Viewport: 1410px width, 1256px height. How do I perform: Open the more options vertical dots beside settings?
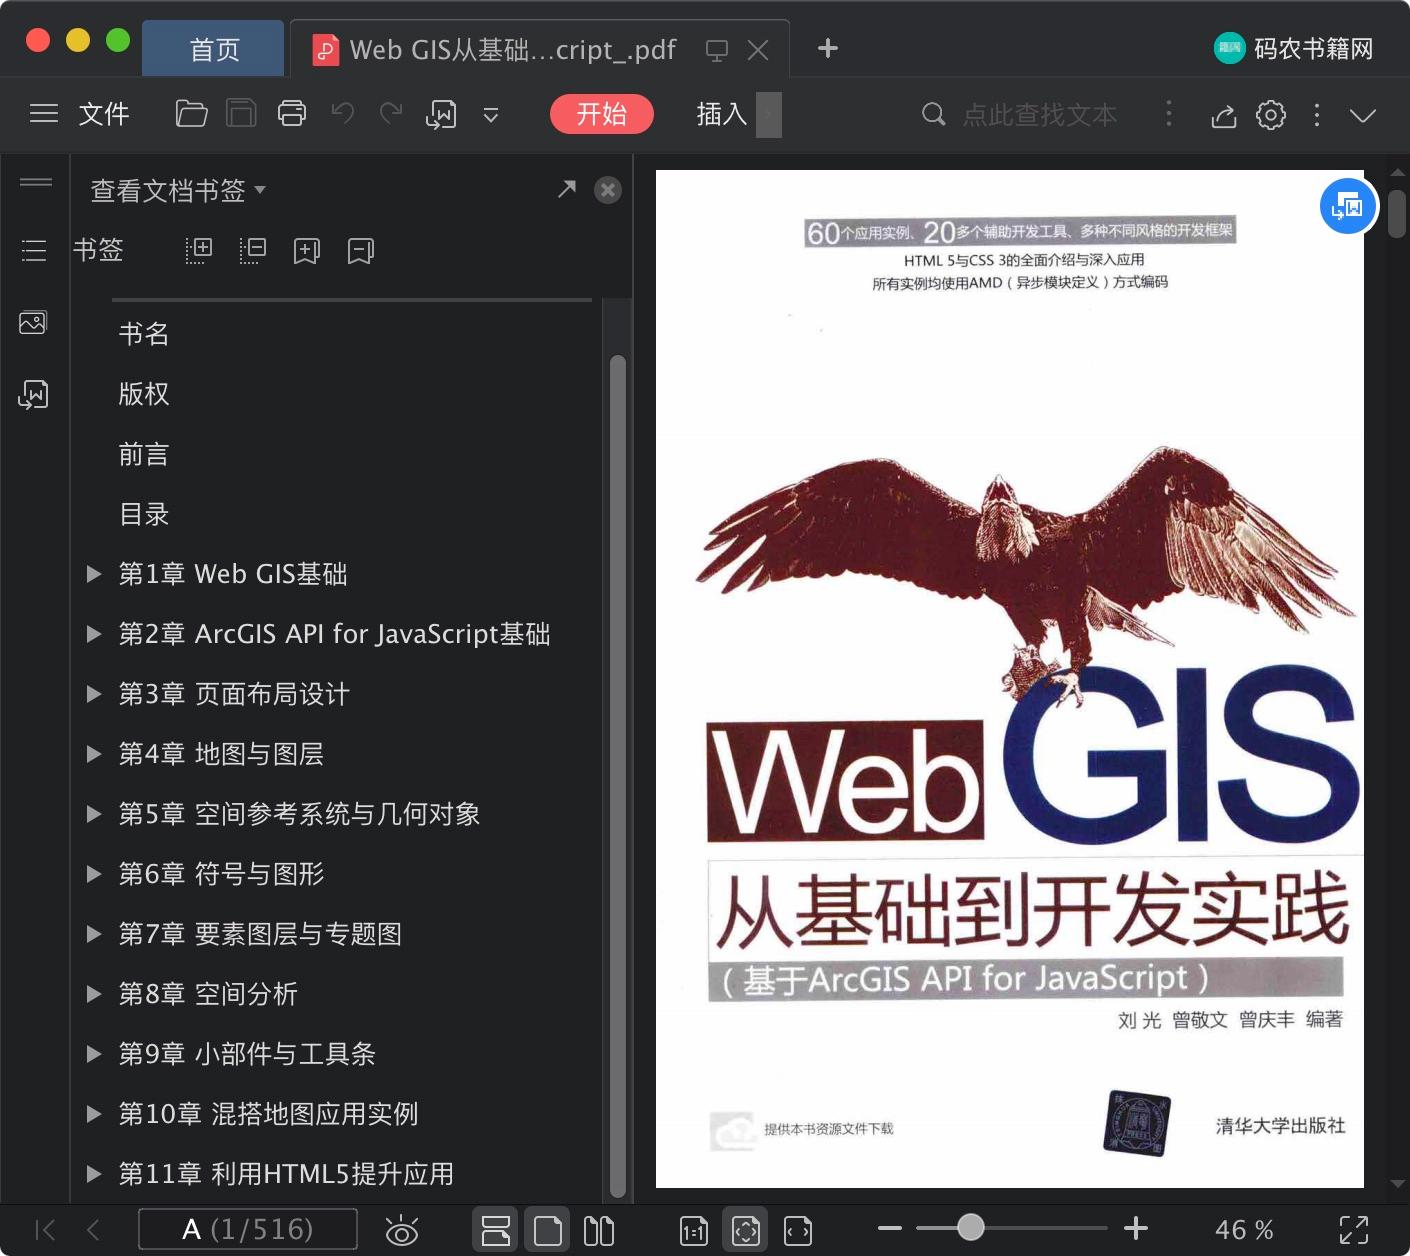tap(1317, 115)
